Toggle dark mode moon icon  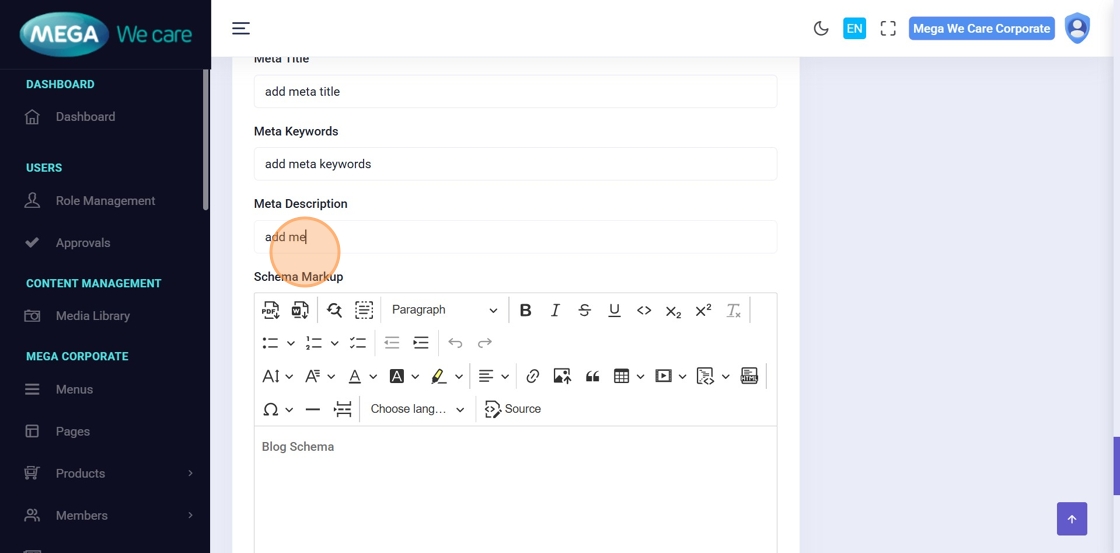coord(821,29)
